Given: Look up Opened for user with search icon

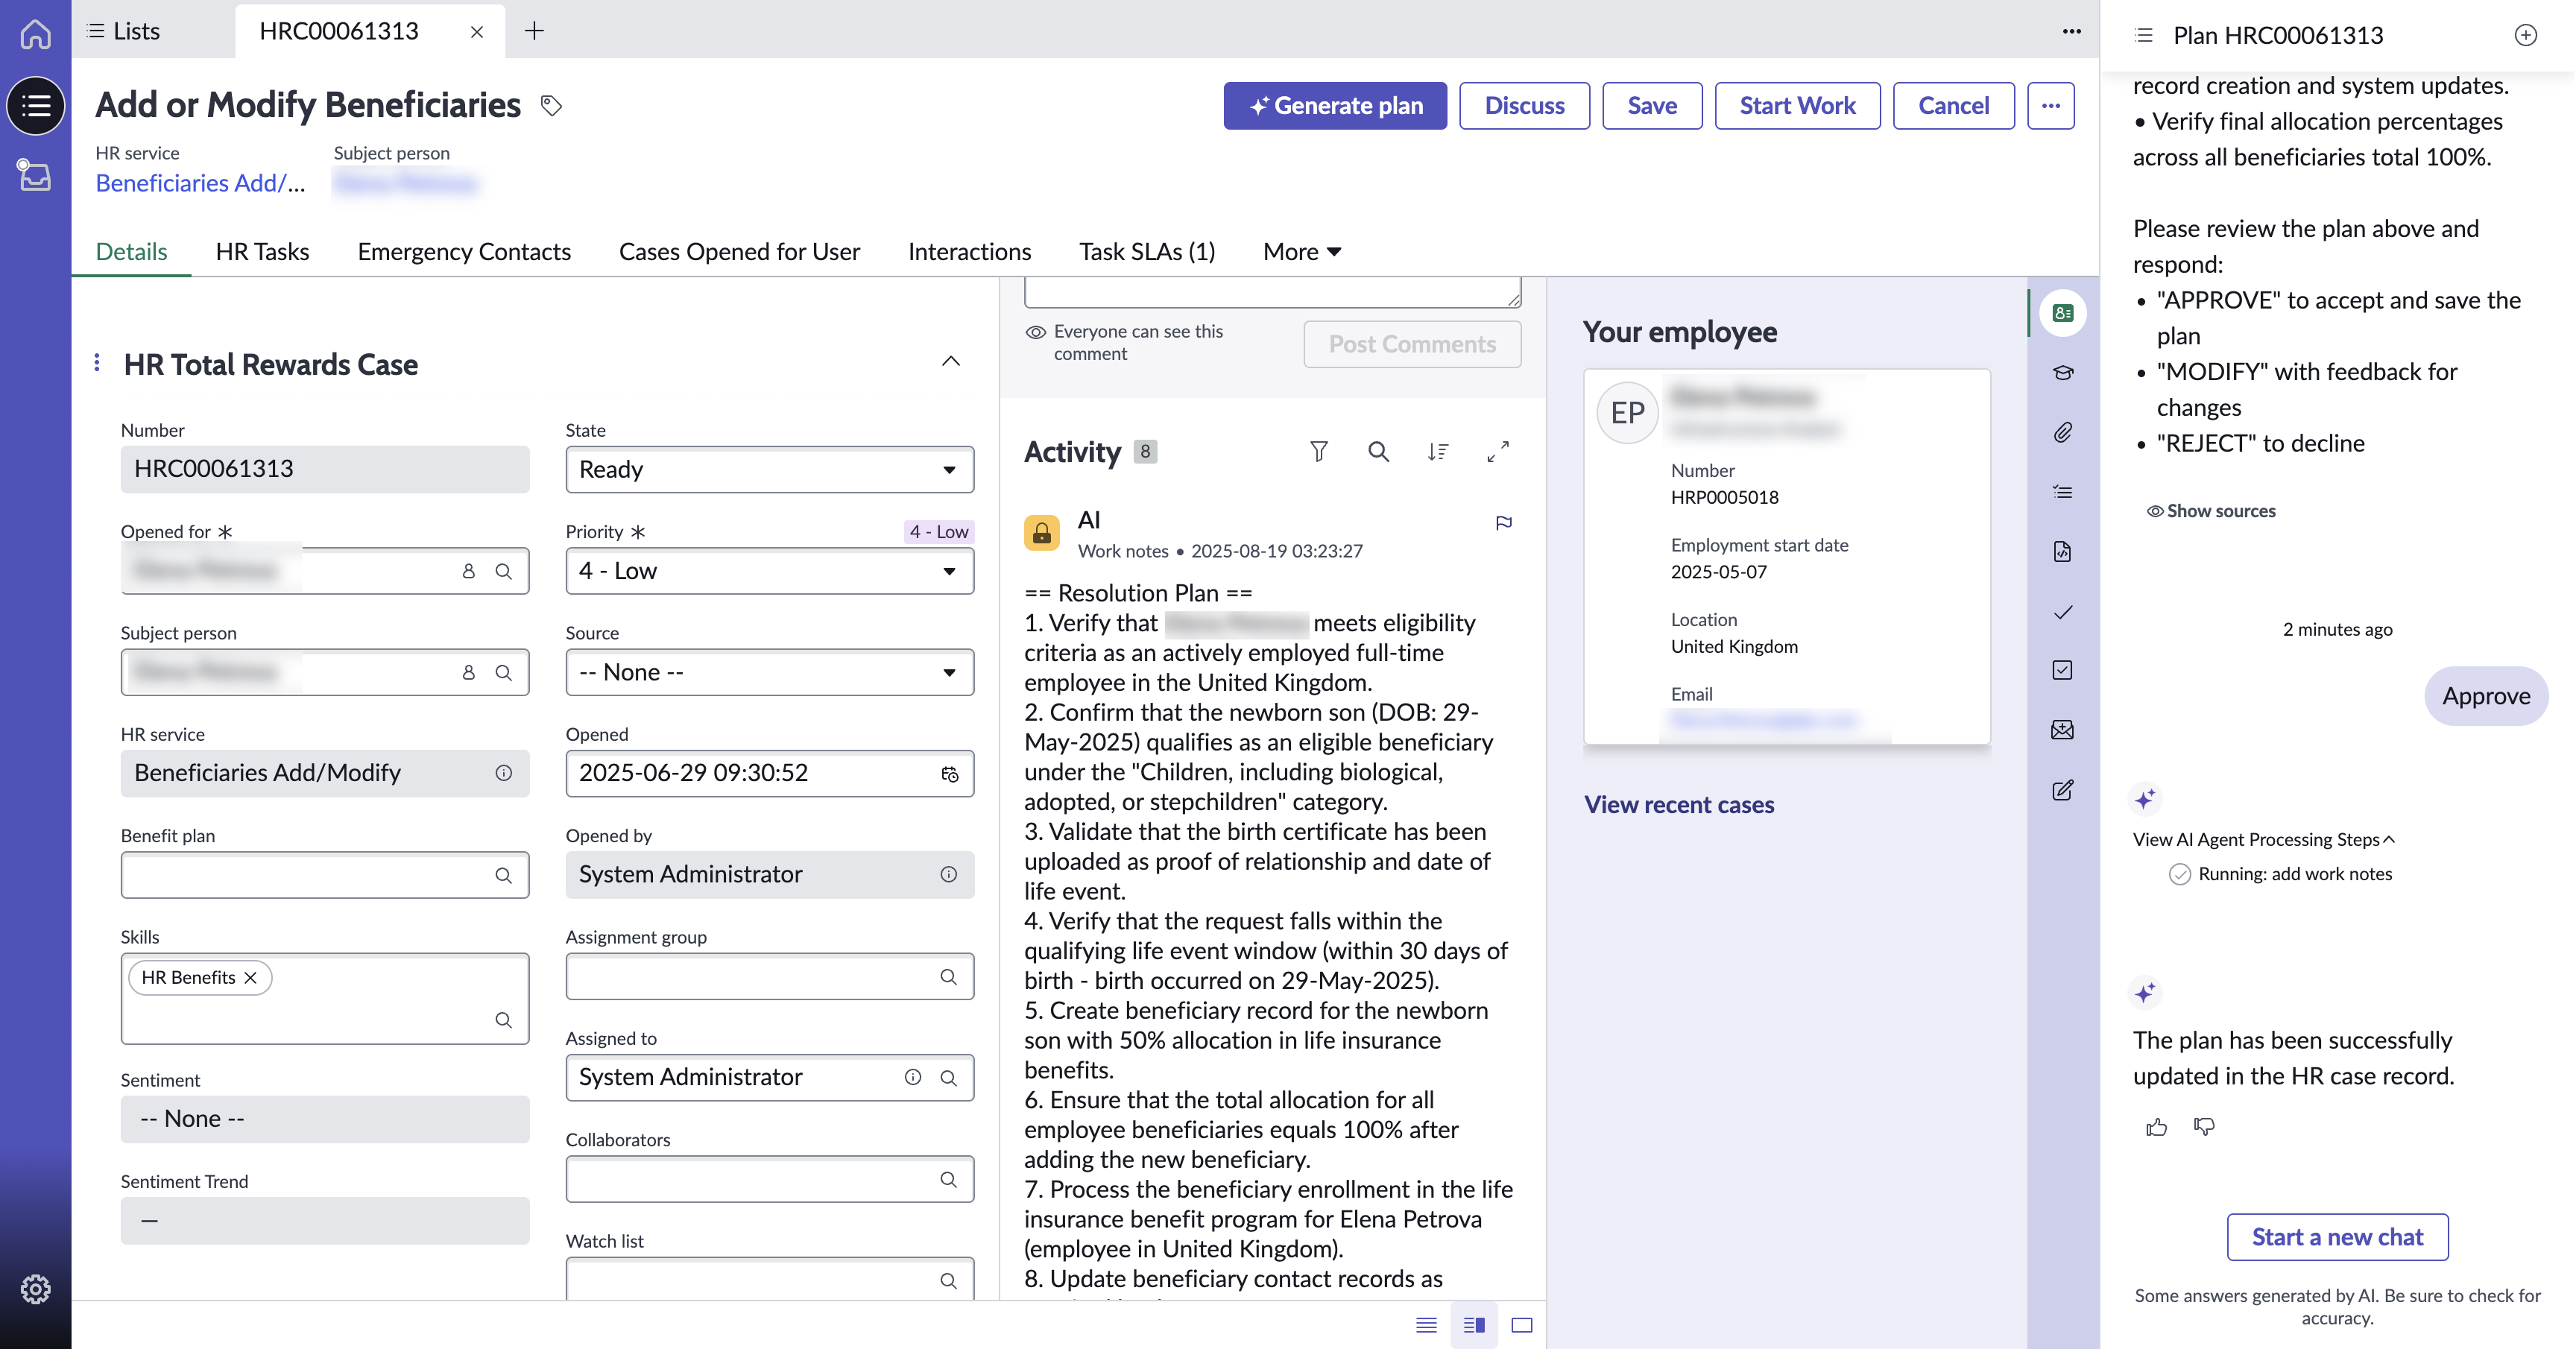Looking at the screenshot, I should pos(504,571).
